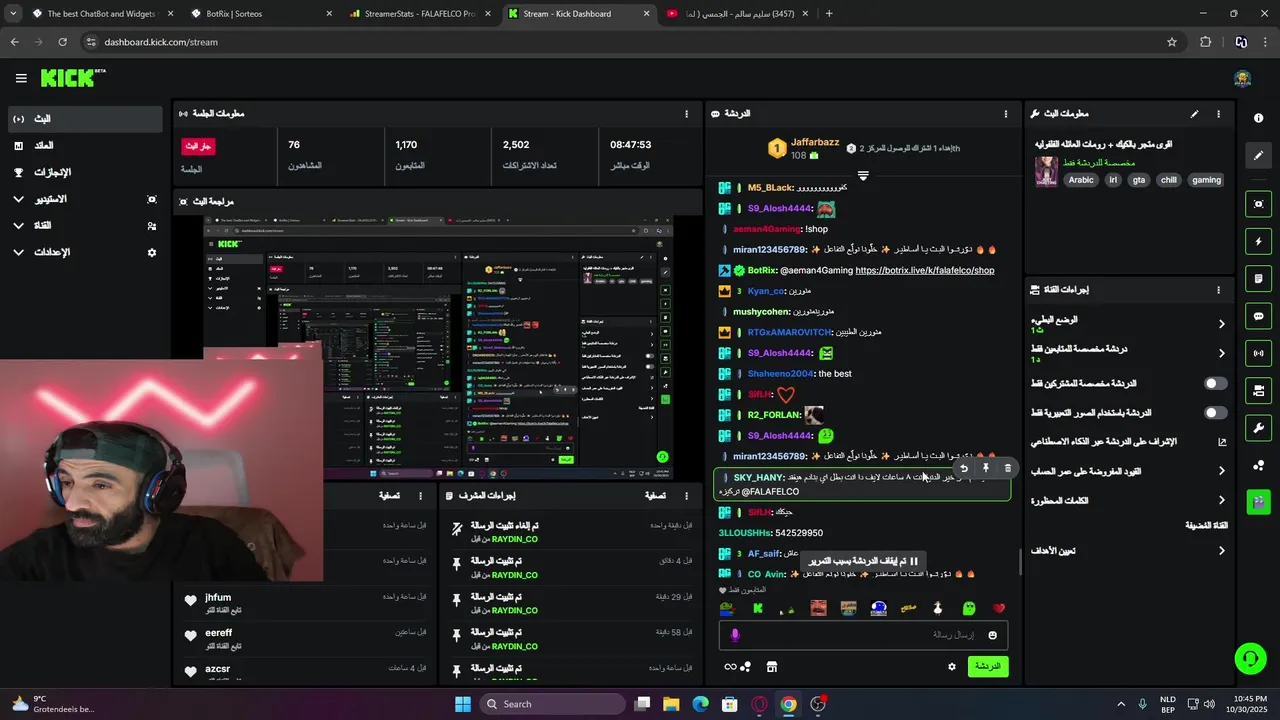1280x720 pixels.
Task: Edit stream info with the pencil icon
Action: pos(1194,114)
